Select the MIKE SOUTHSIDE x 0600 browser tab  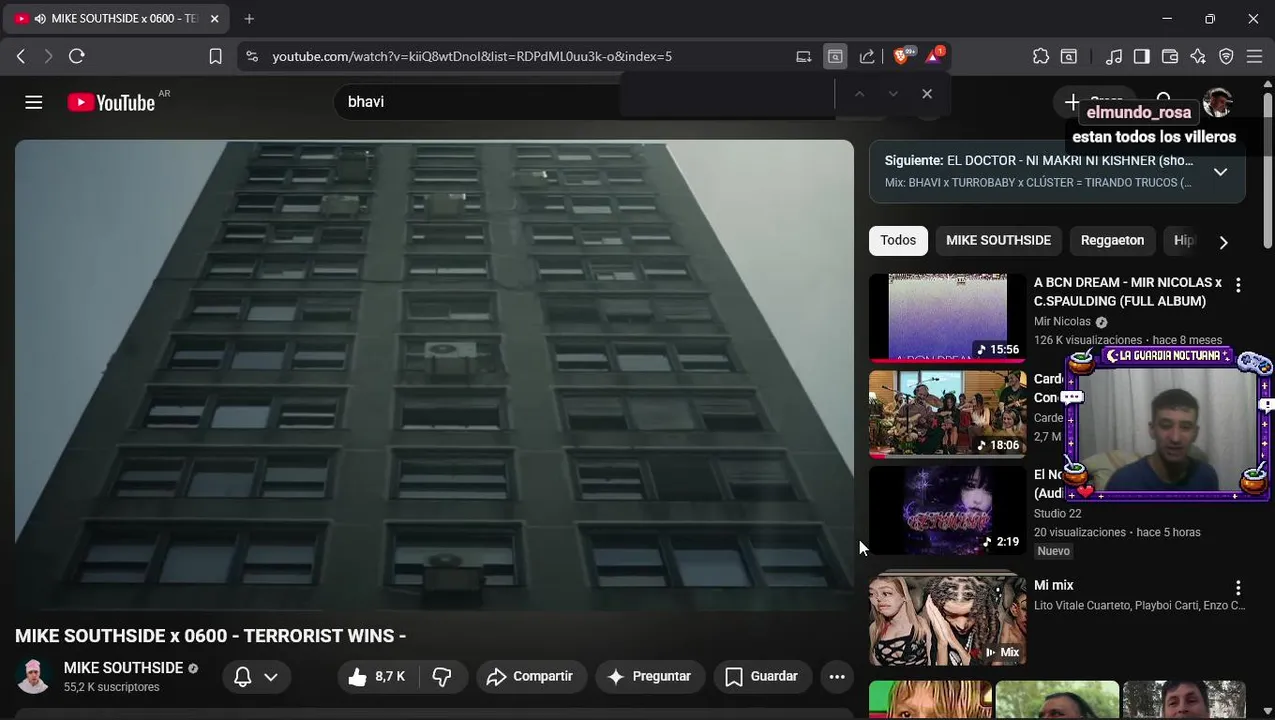(x=117, y=18)
